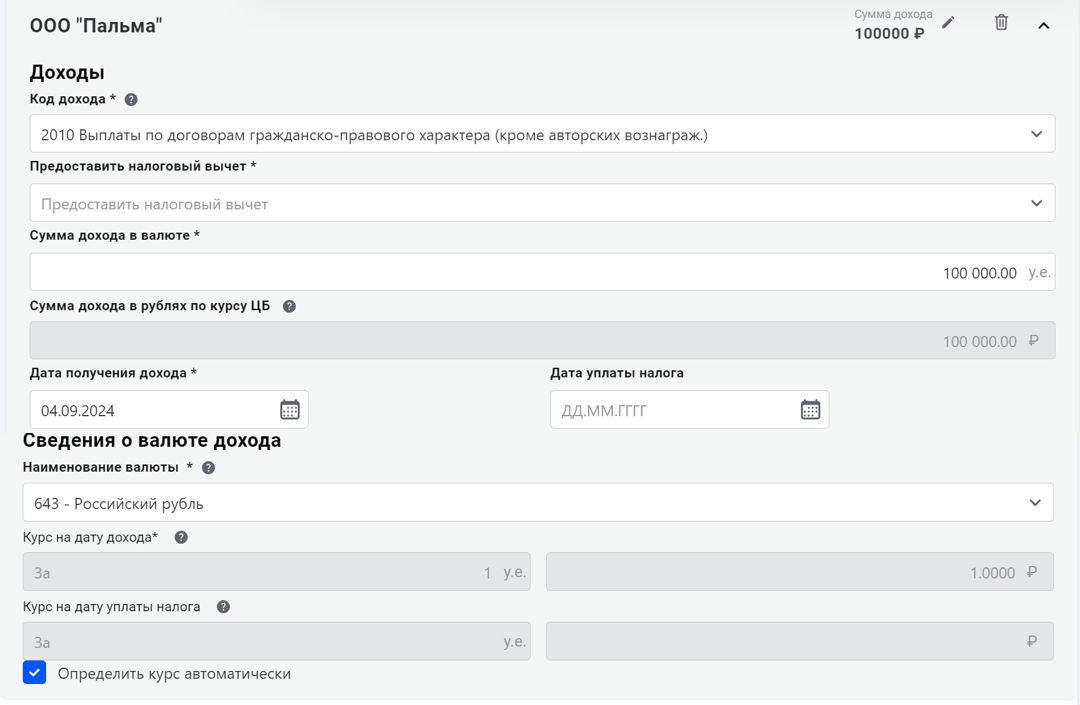Click the ООО "Пальма" header title

tap(96, 26)
